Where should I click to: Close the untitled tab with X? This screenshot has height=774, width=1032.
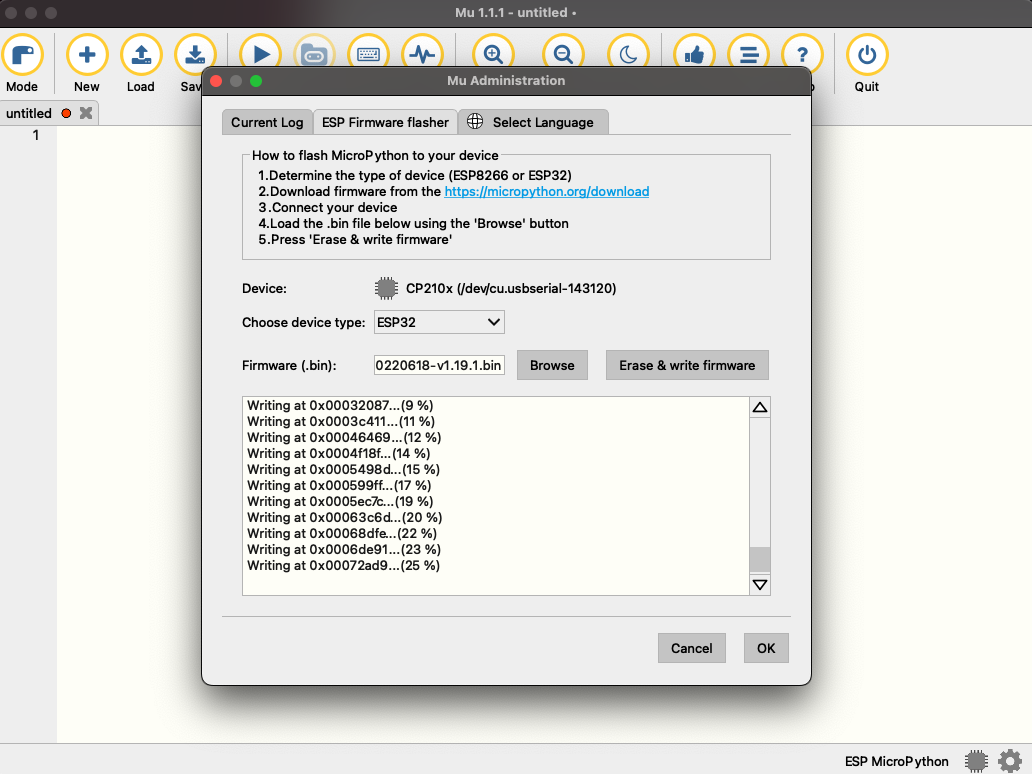tap(86, 113)
